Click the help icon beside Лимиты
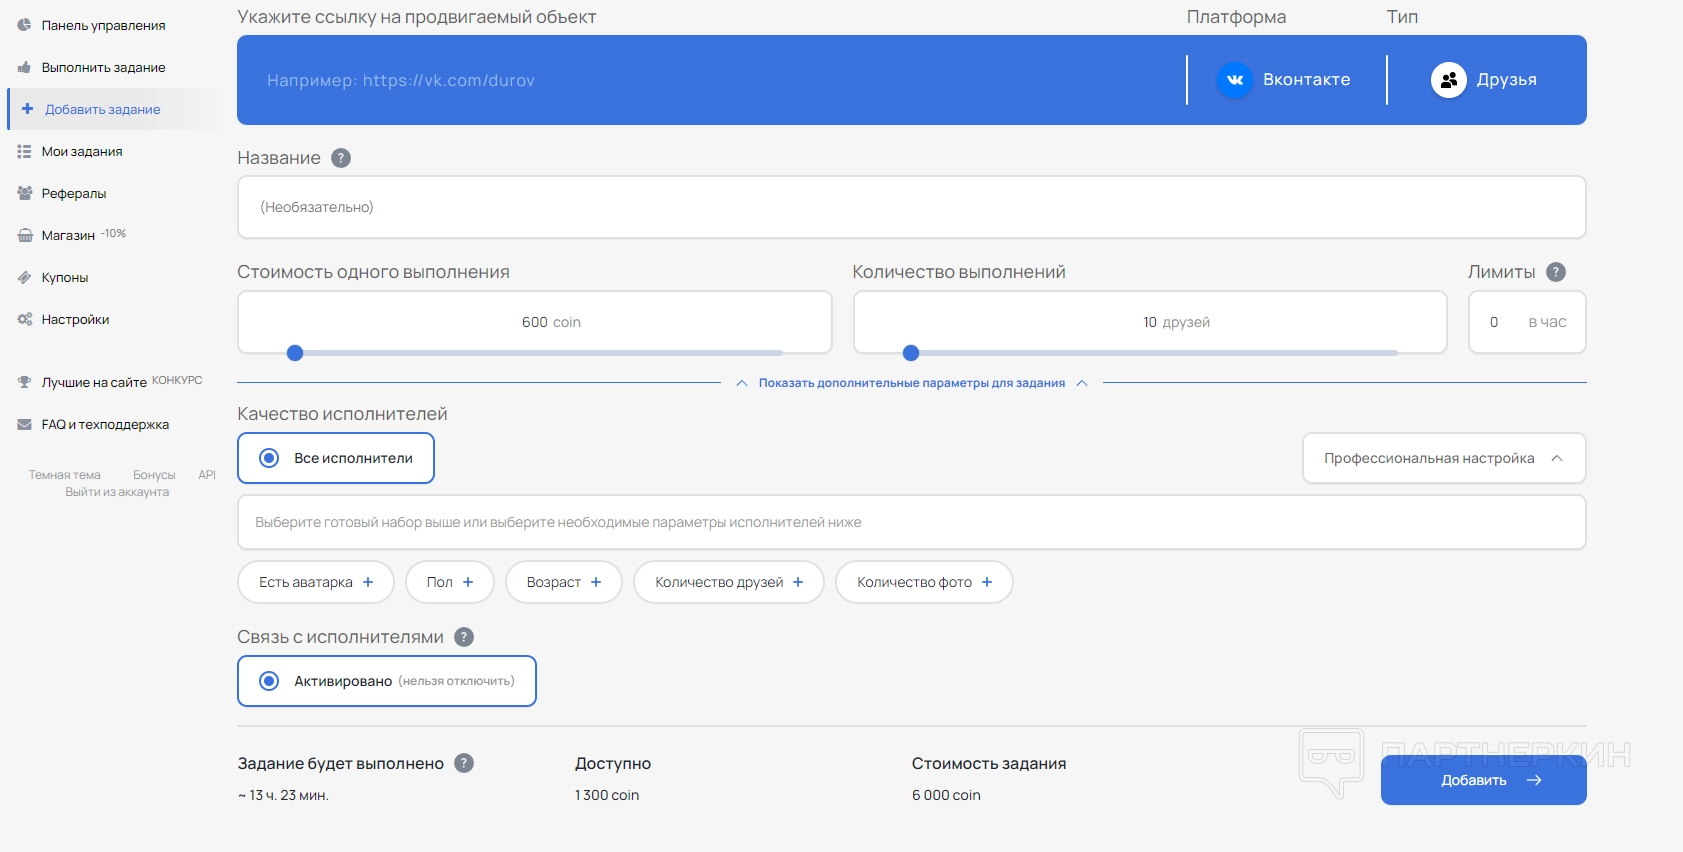 [x=1555, y=272]
